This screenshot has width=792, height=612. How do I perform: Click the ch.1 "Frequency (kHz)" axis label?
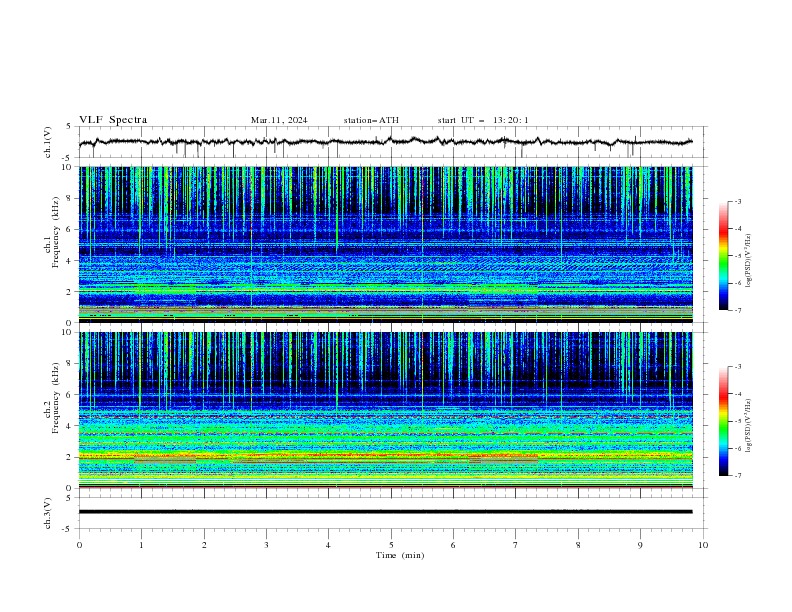point(56,232)
